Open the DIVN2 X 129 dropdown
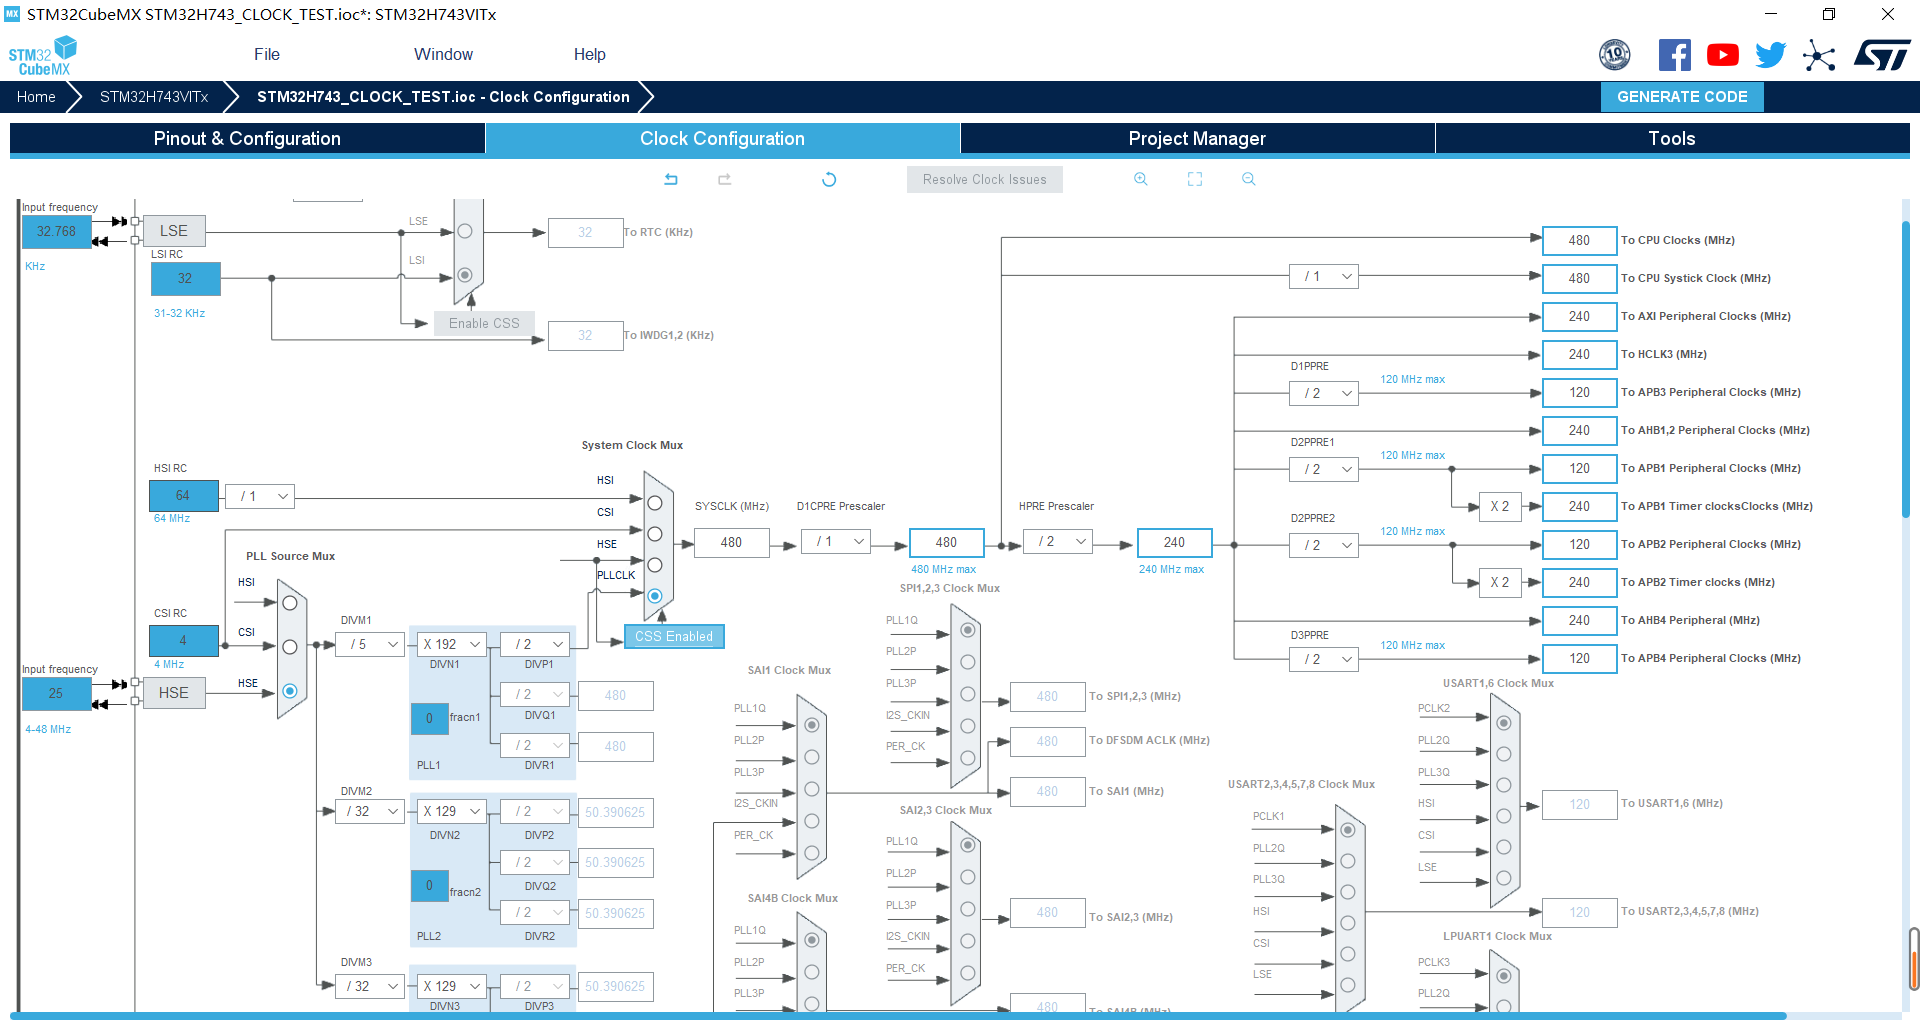The height and width of the screenshot is (1030, 1920). point(452,812)
